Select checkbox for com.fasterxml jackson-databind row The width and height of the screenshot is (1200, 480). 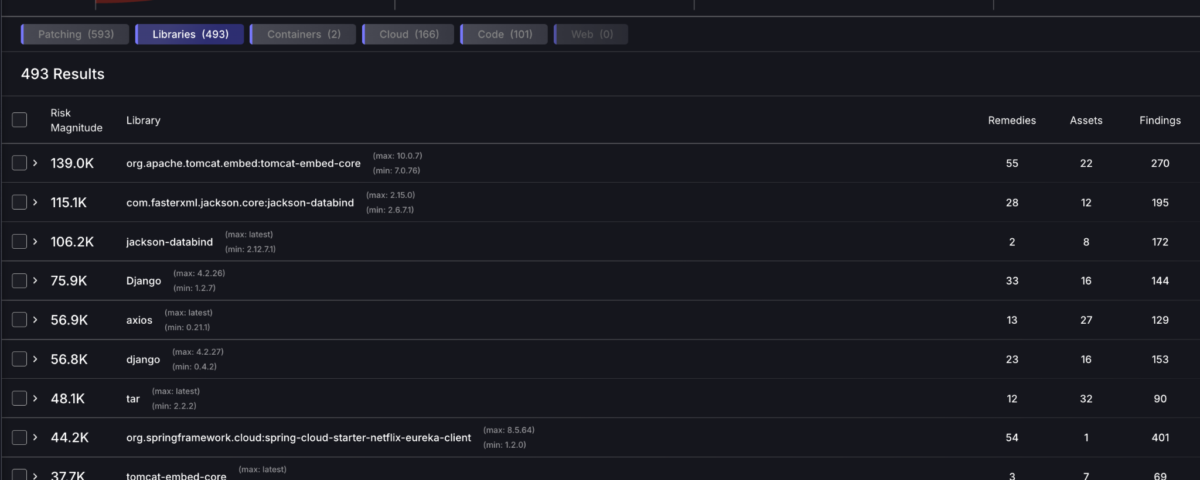(x=19, y=202)
